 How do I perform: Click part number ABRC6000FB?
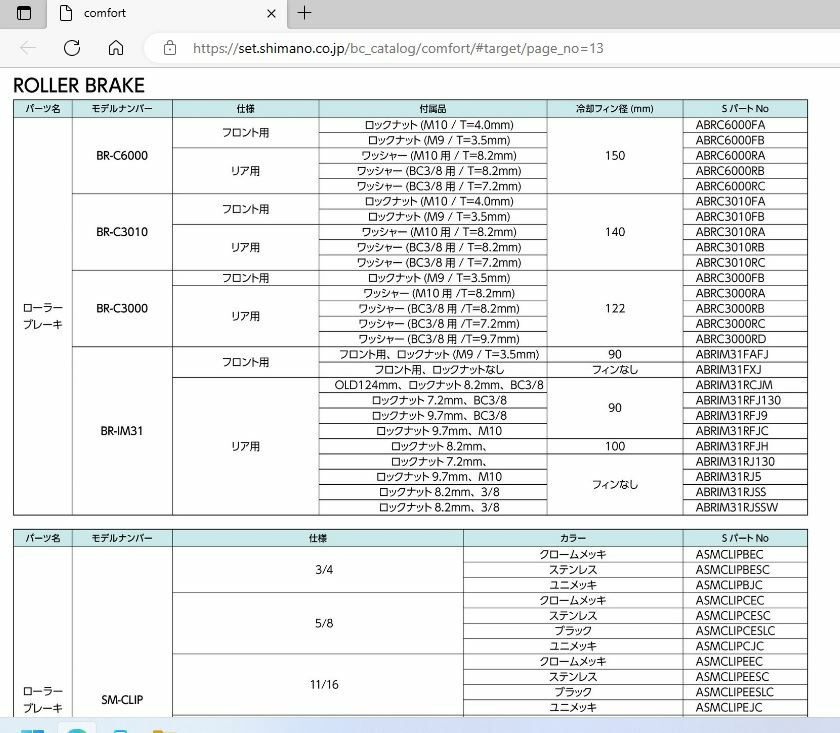coord(730,140)
